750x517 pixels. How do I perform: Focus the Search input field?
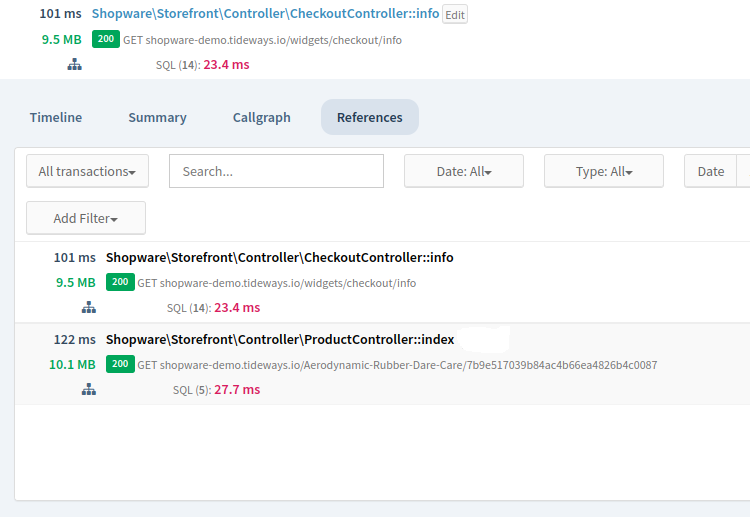(276, 171)
